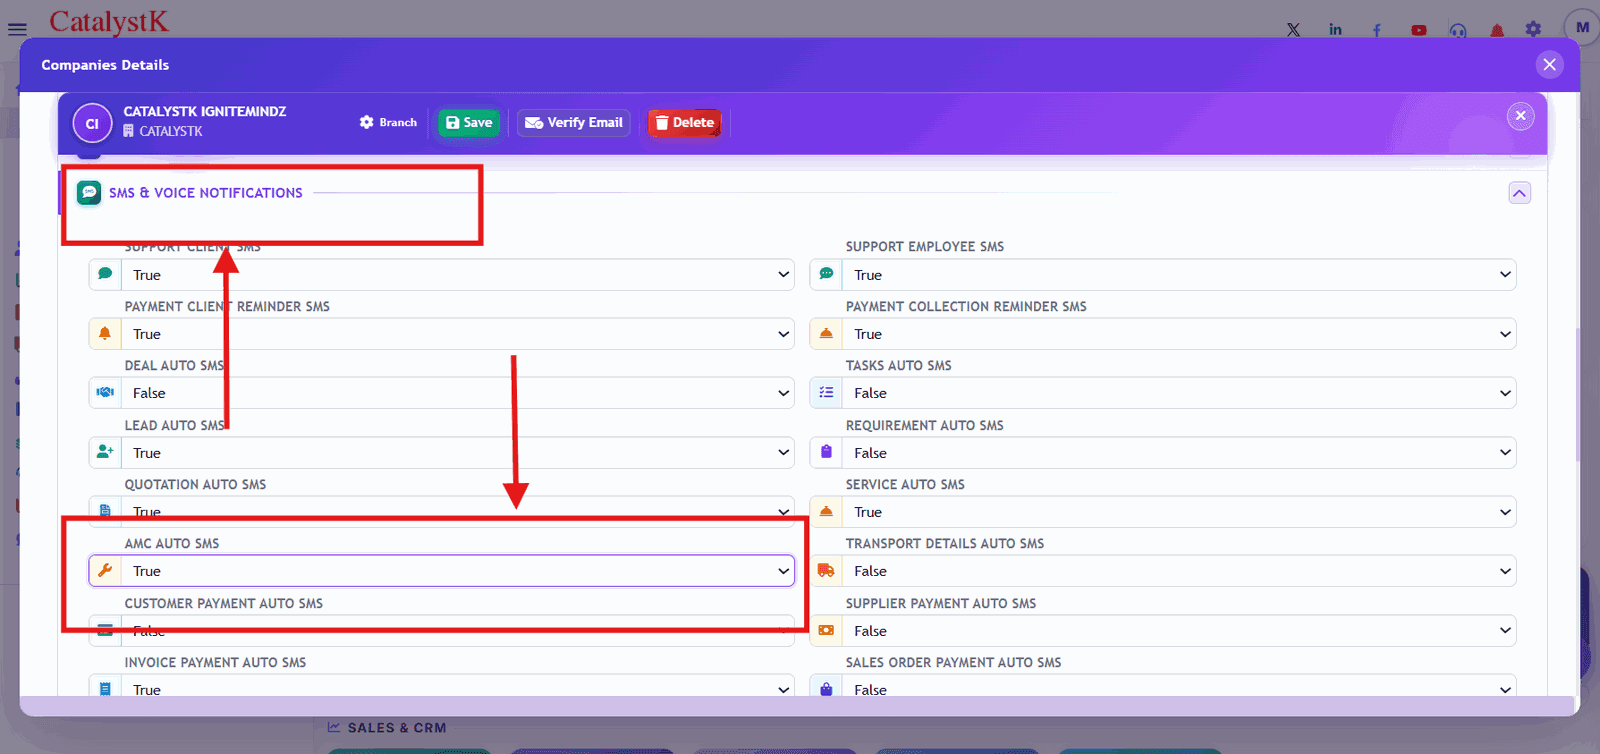Close the Companies Details dialog
The height and width of the screenshot is (754, 1600).
point(1549,65)
